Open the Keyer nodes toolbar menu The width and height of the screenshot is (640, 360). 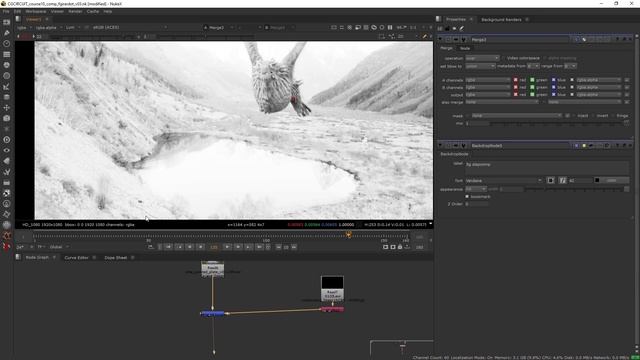7,86
